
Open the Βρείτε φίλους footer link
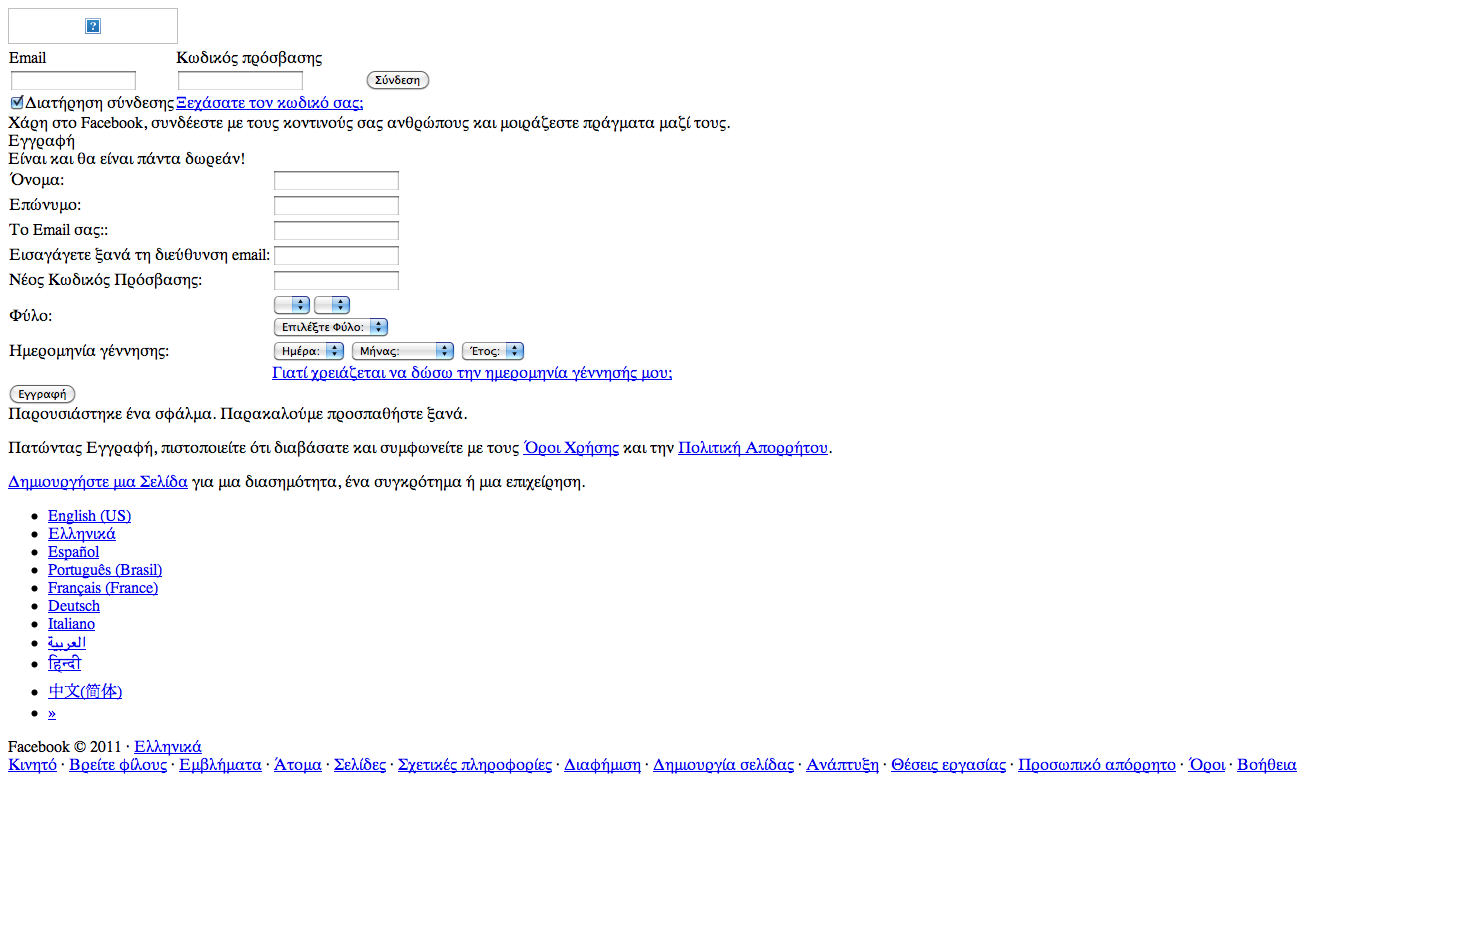coord(118,765)
